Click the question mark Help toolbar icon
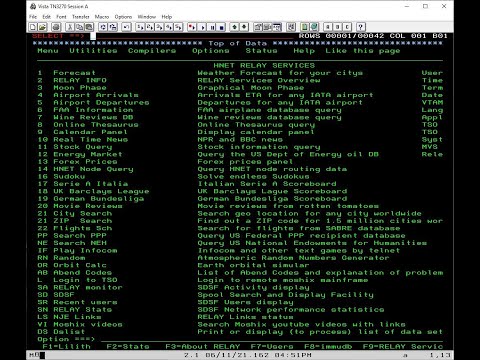 click(x=361, y=27)
